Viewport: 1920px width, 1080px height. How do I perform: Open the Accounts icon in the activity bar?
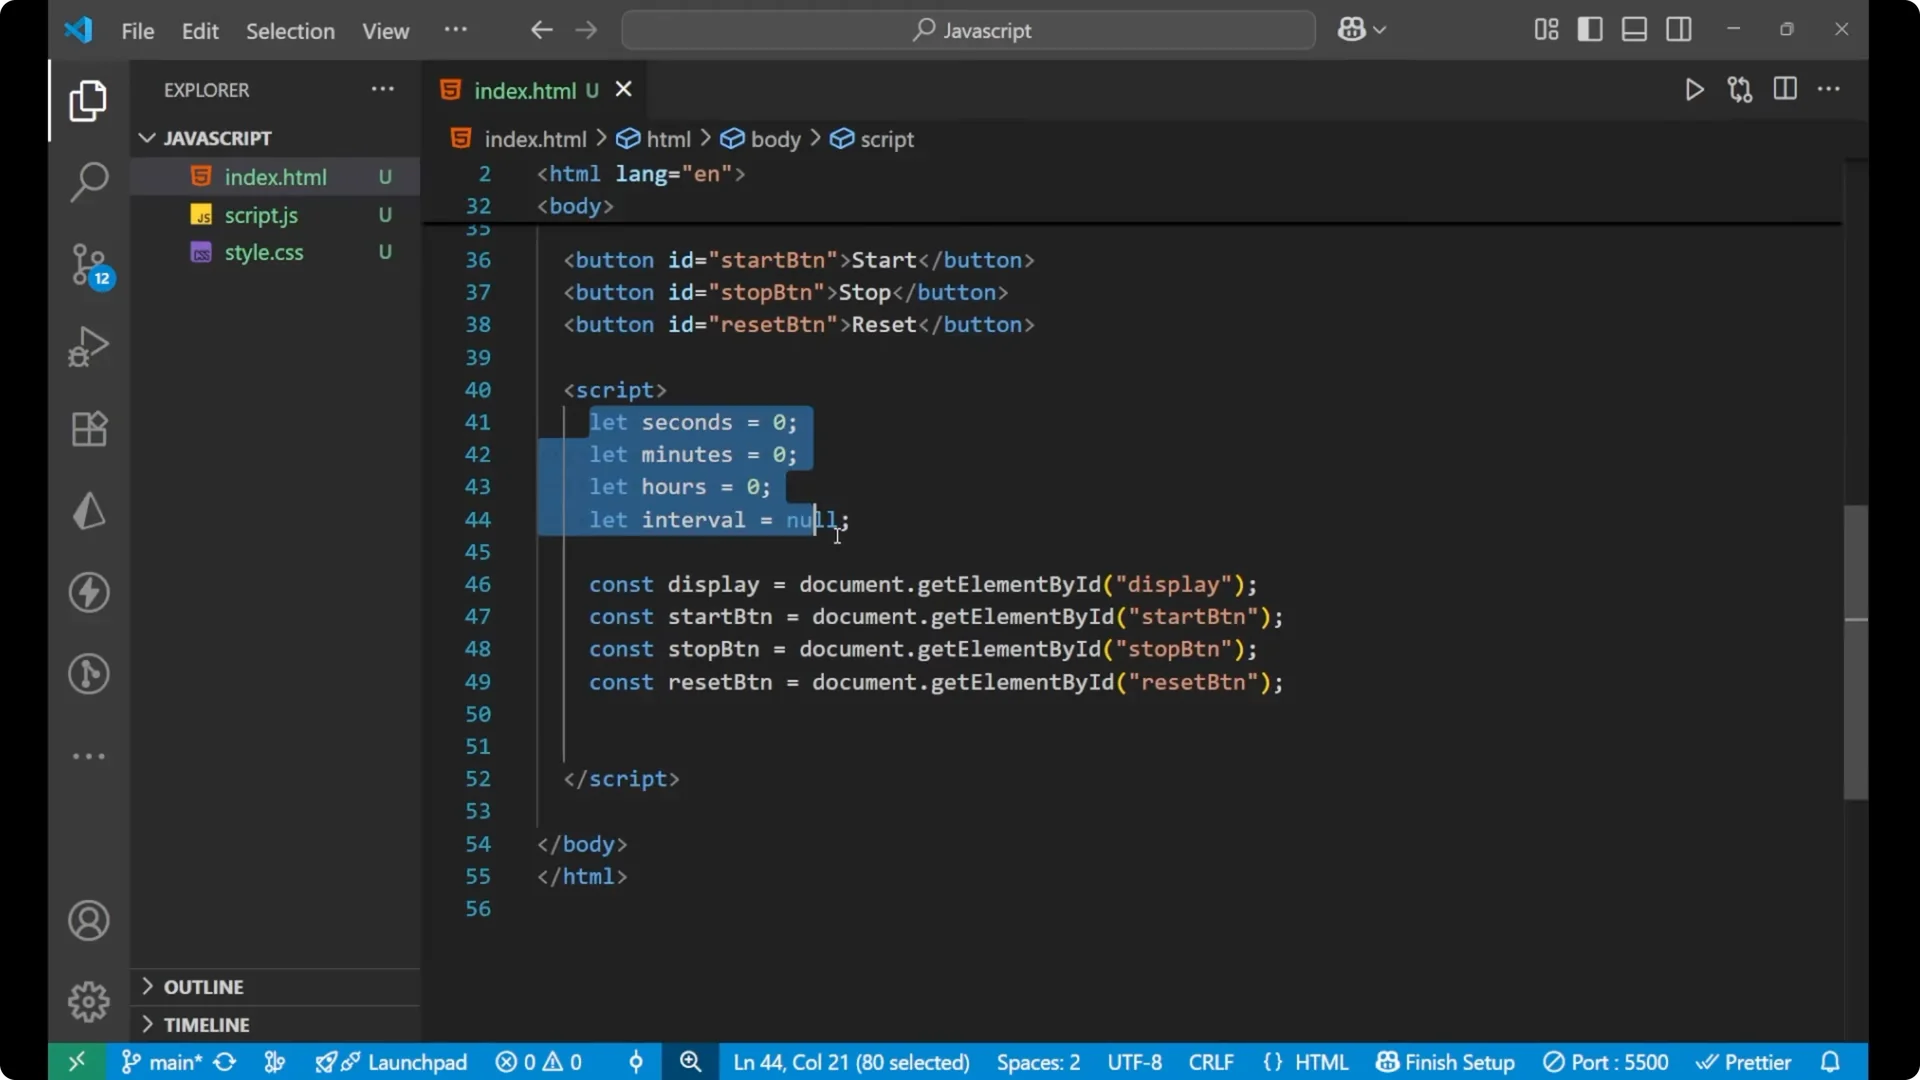89,920
